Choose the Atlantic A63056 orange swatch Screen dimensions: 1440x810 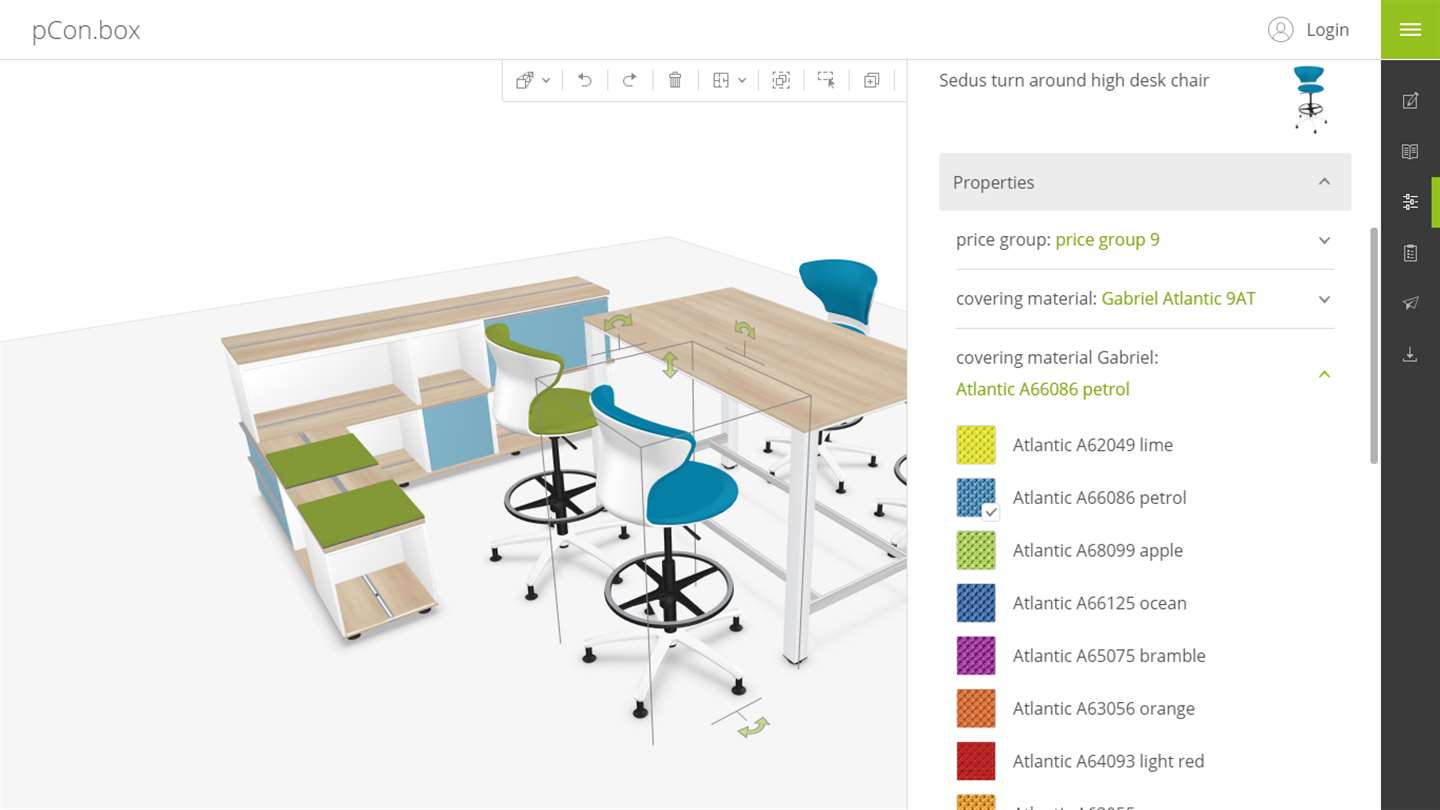click(x=976, y=708)
